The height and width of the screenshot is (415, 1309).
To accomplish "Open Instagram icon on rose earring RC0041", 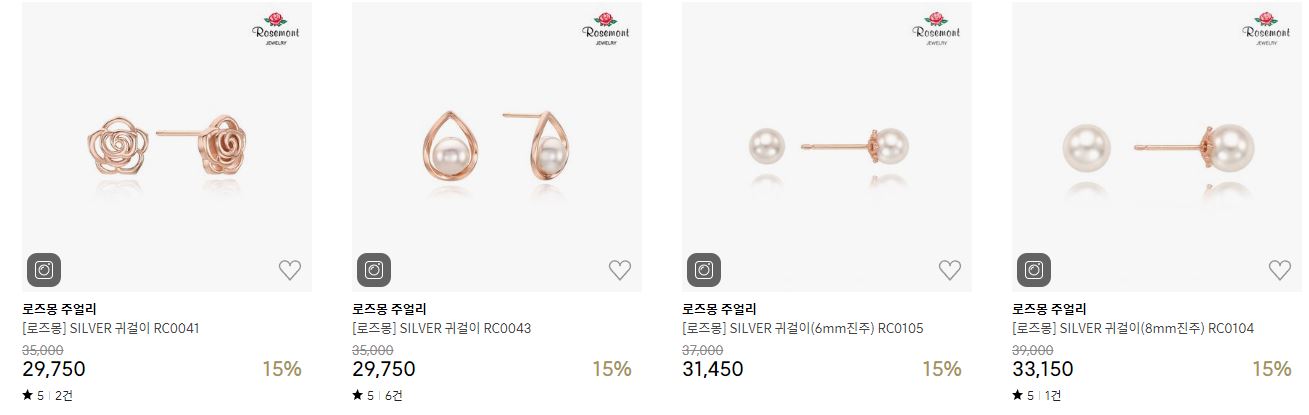I will tap(44, 270).
